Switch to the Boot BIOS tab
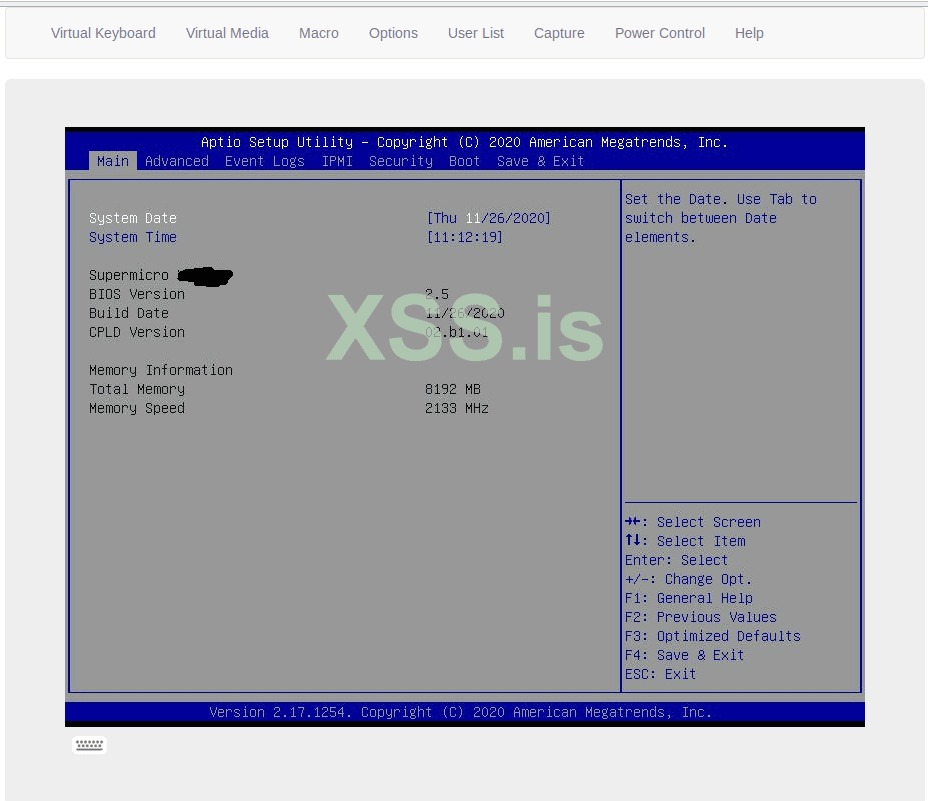928x801 pixels. [x=465, y=161]
